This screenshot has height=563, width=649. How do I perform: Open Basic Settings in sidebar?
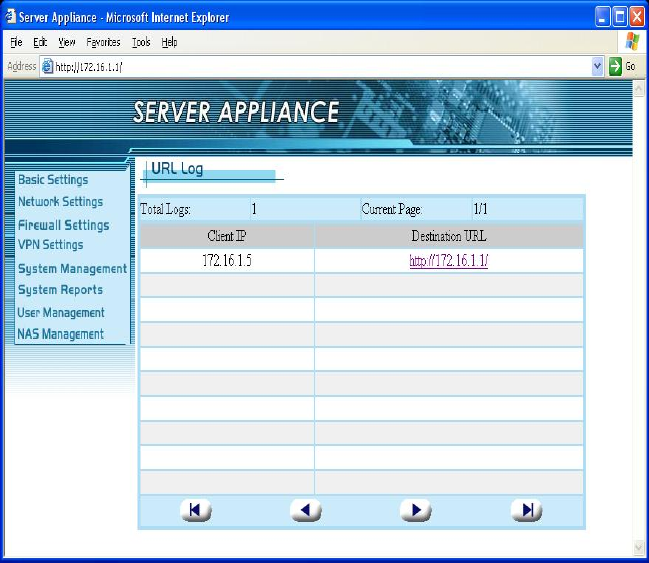click(x=53, y=180)
